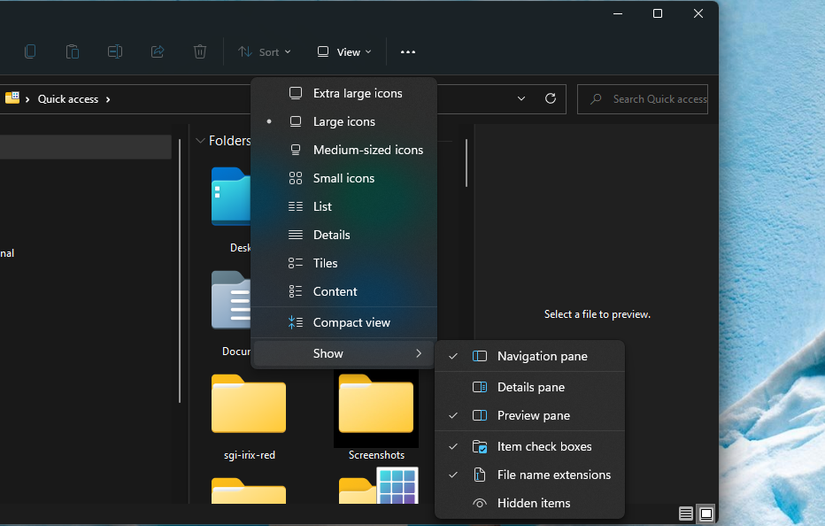Click the Copy icon in the toolbar

(x=30, y=52)
